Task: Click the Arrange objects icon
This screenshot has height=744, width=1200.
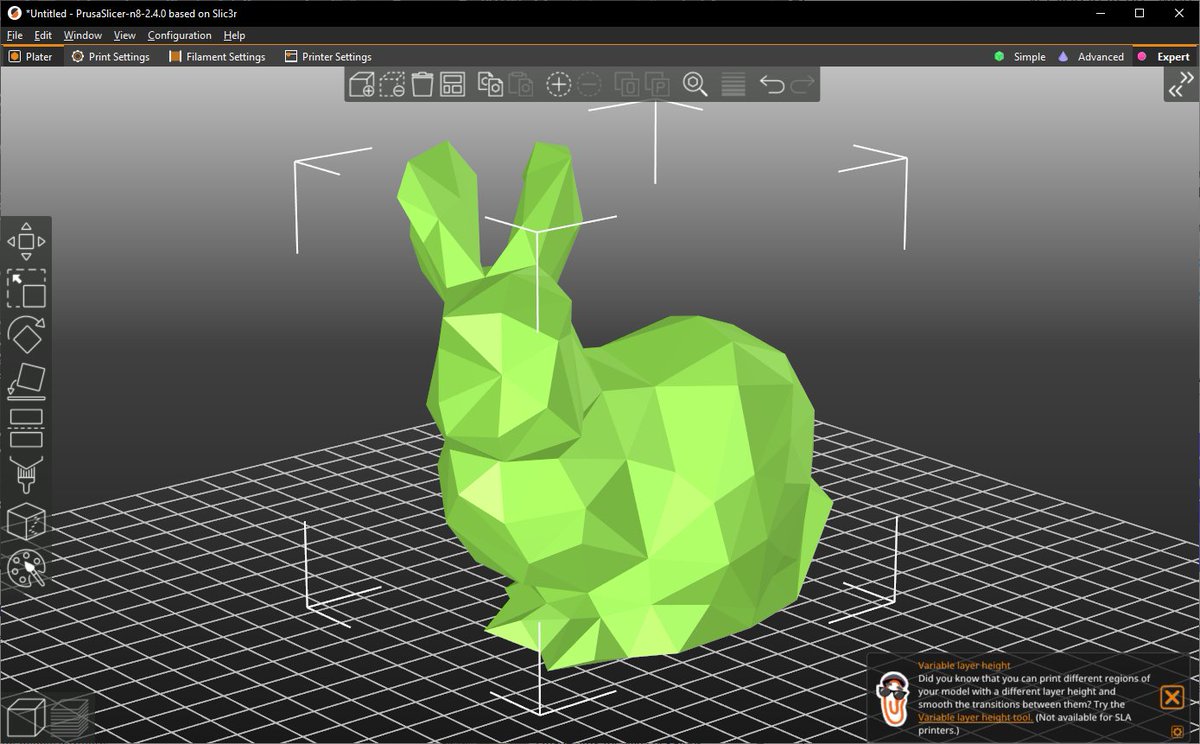Action: coord(452,85)
